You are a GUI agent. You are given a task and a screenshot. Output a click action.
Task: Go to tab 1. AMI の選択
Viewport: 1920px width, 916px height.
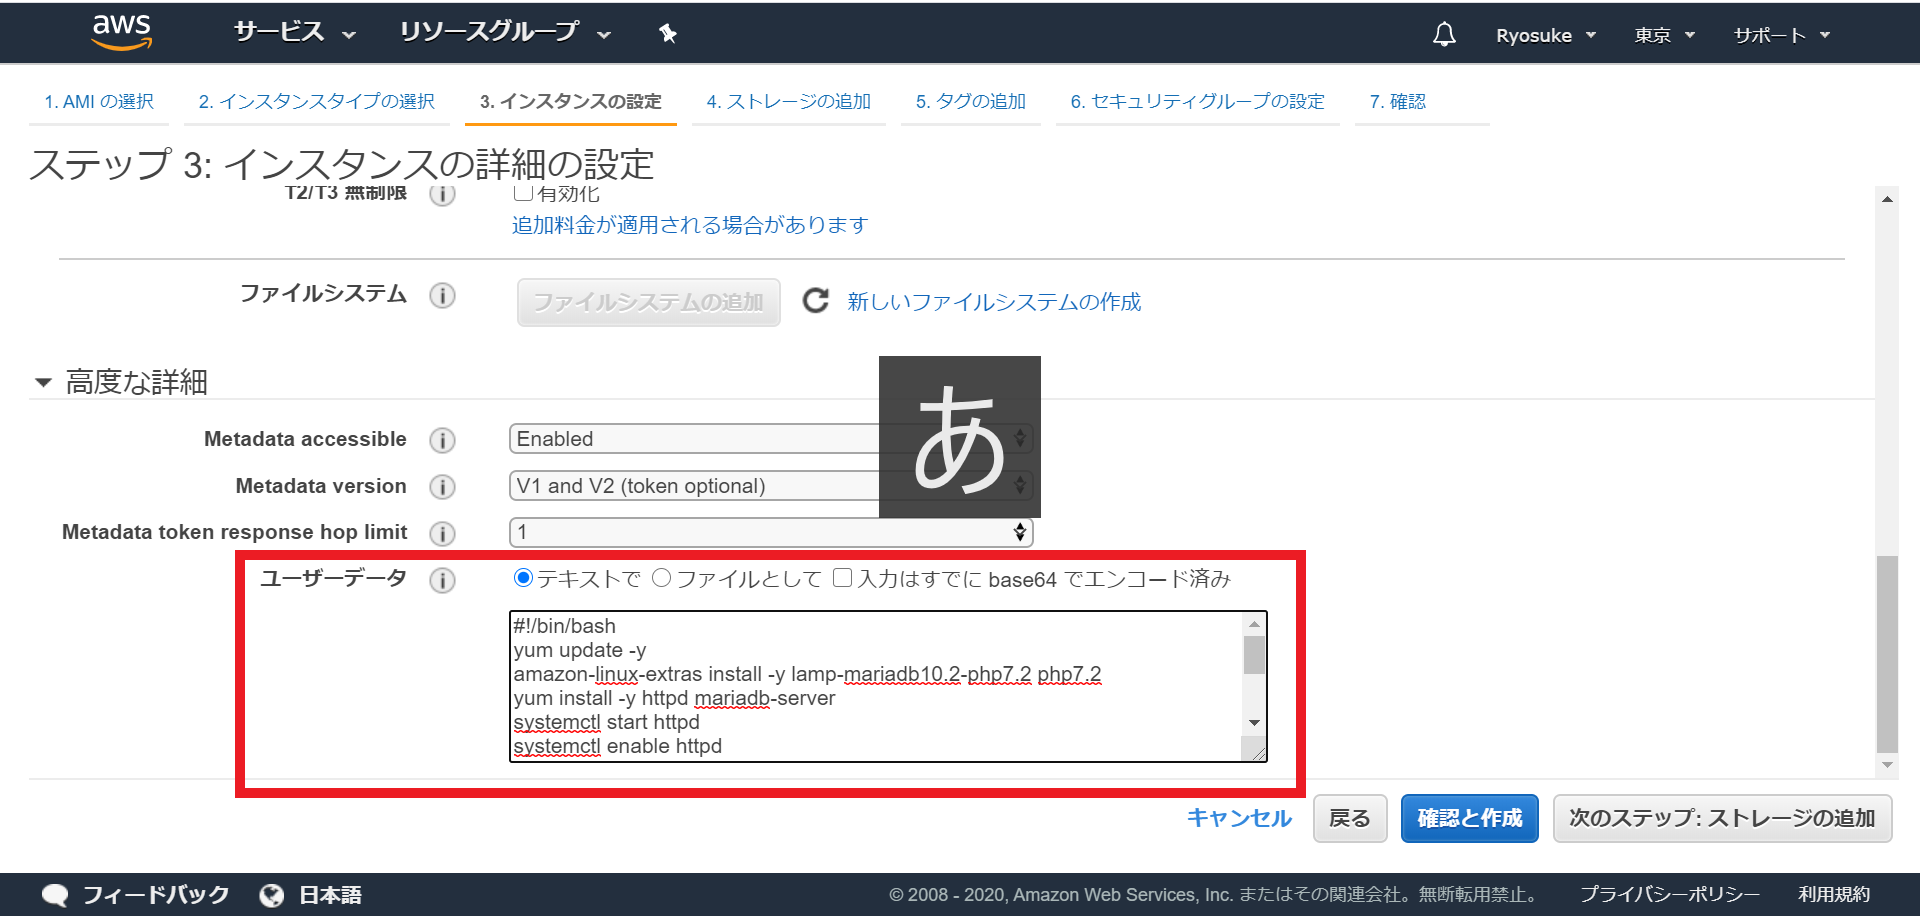[99, 102]
